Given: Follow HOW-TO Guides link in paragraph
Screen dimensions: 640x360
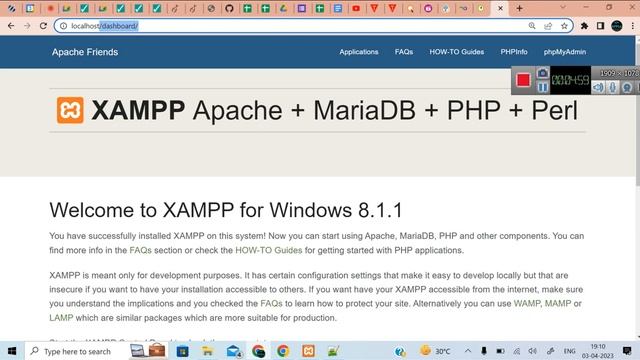Looking at the screenshot, I should (x=269, y=250).
